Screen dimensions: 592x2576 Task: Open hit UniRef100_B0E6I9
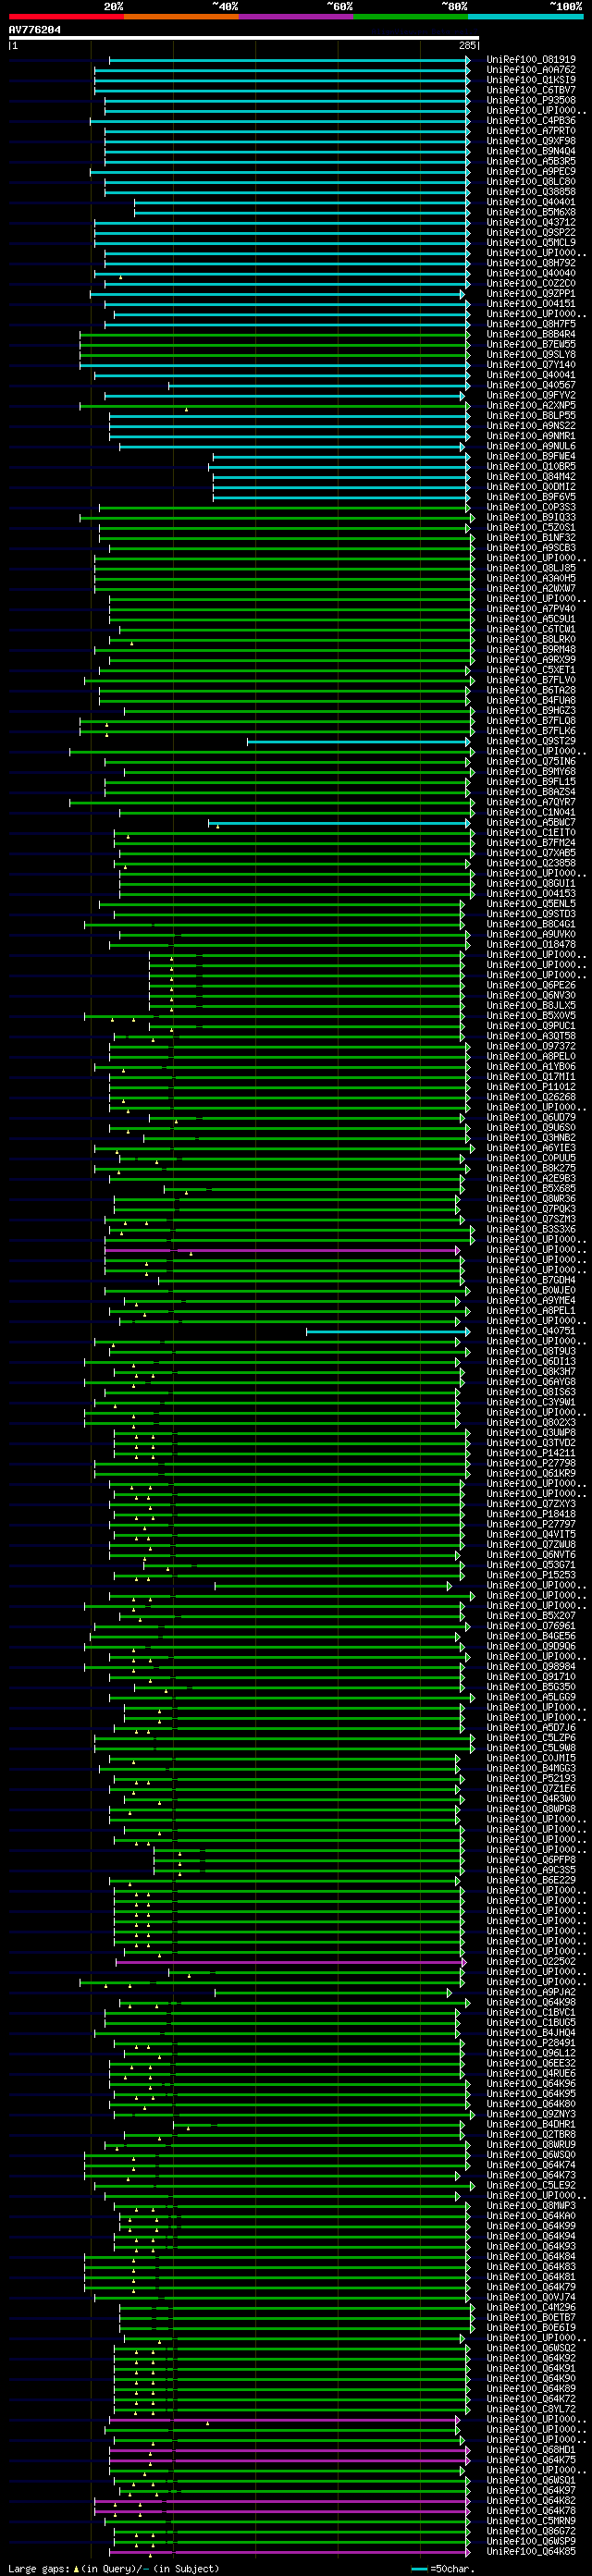click(531, 2327)
